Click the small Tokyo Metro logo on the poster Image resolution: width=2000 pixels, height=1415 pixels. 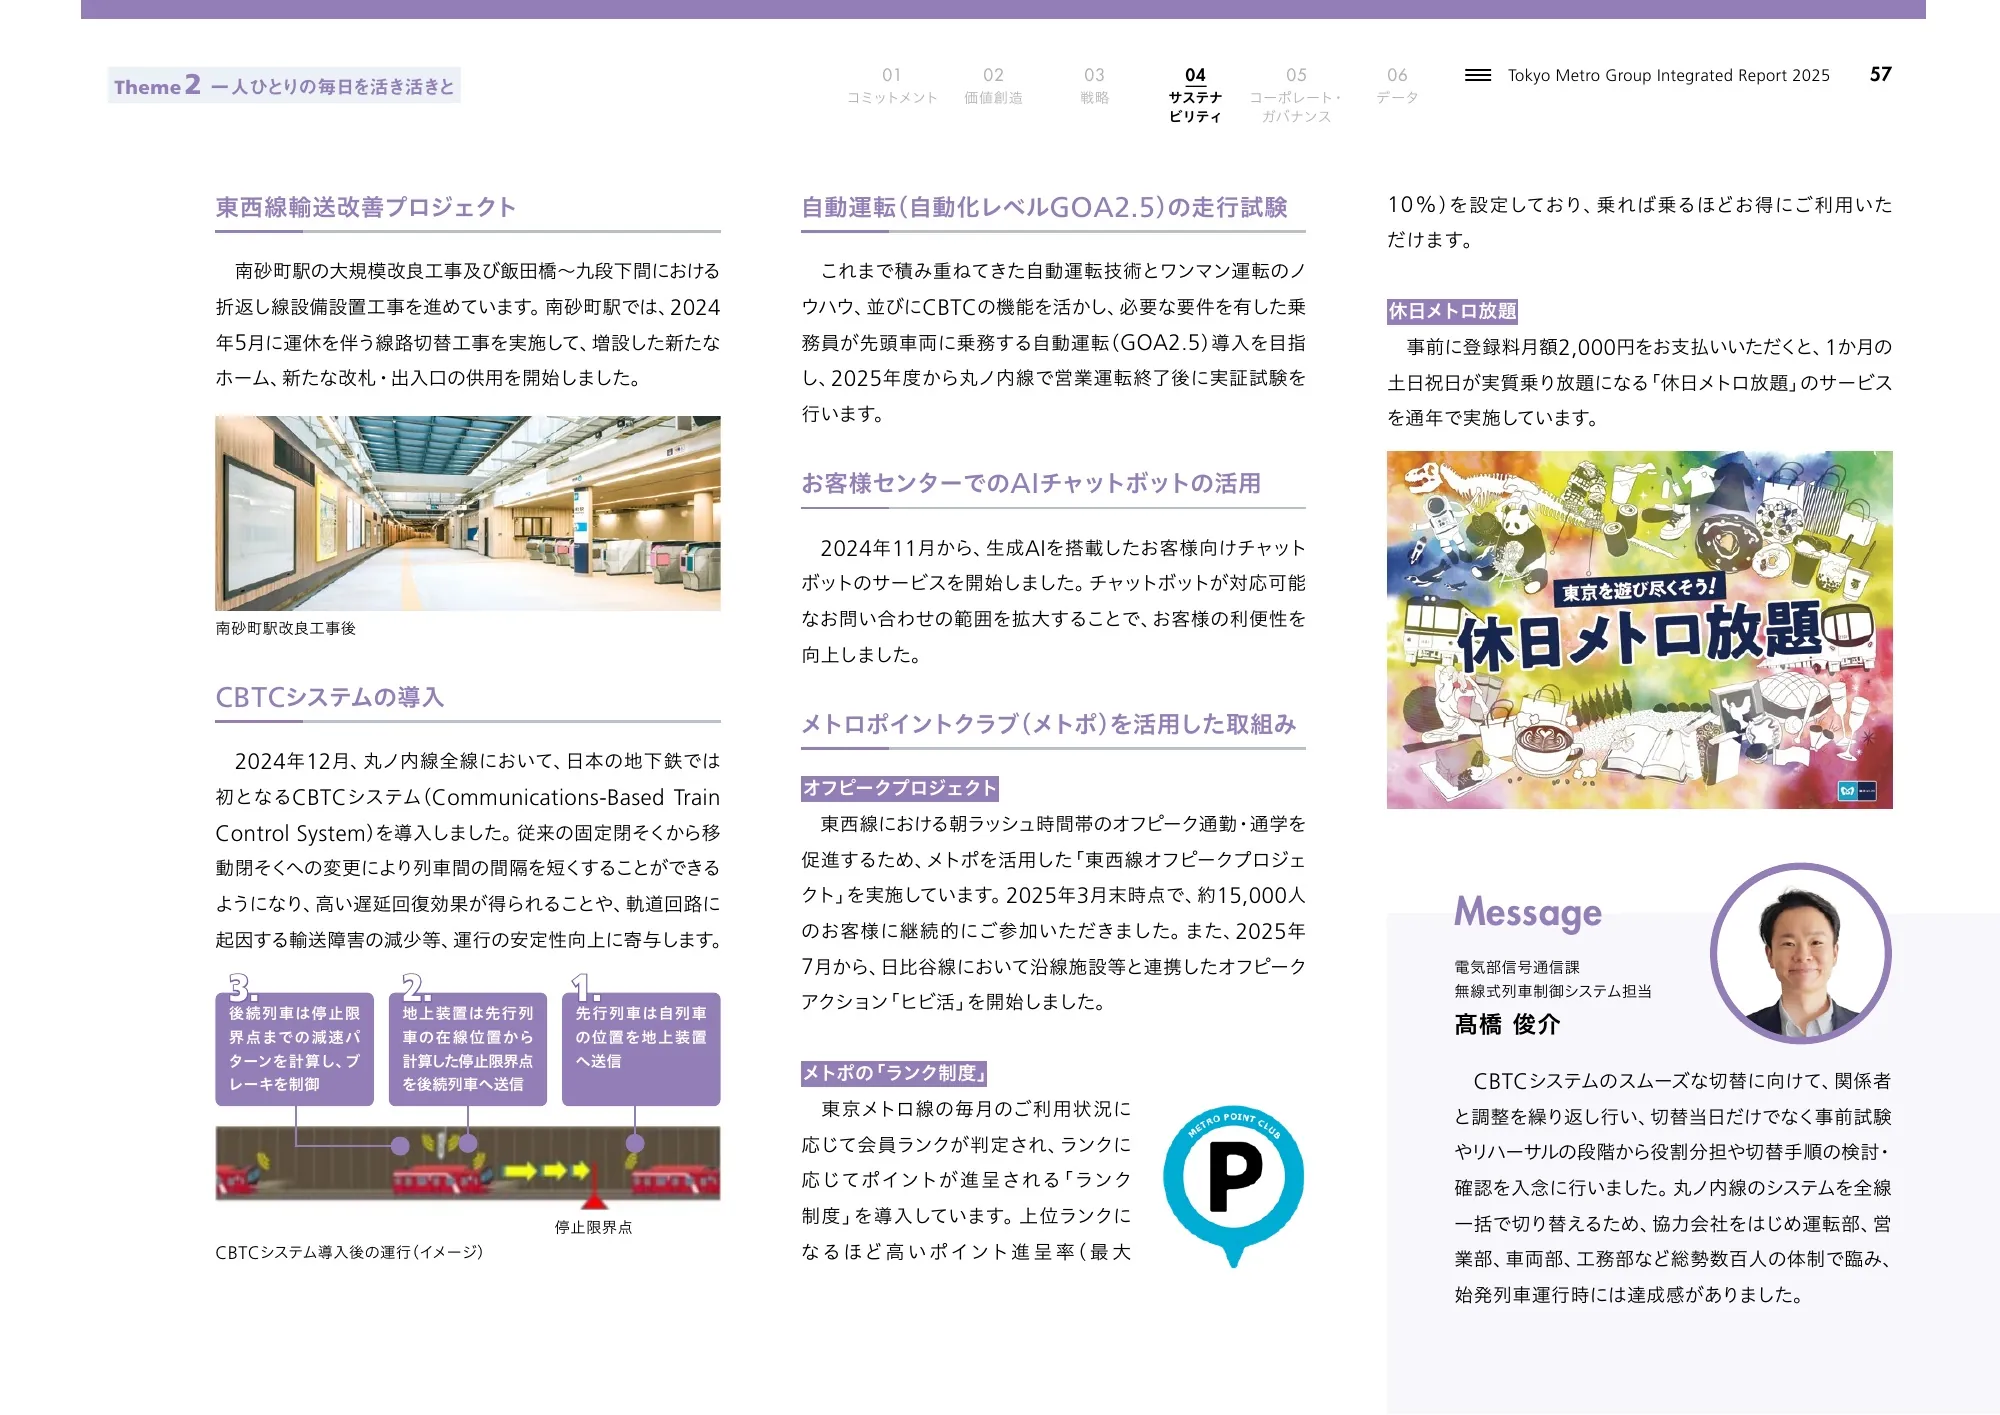(x=1857, y=791)
